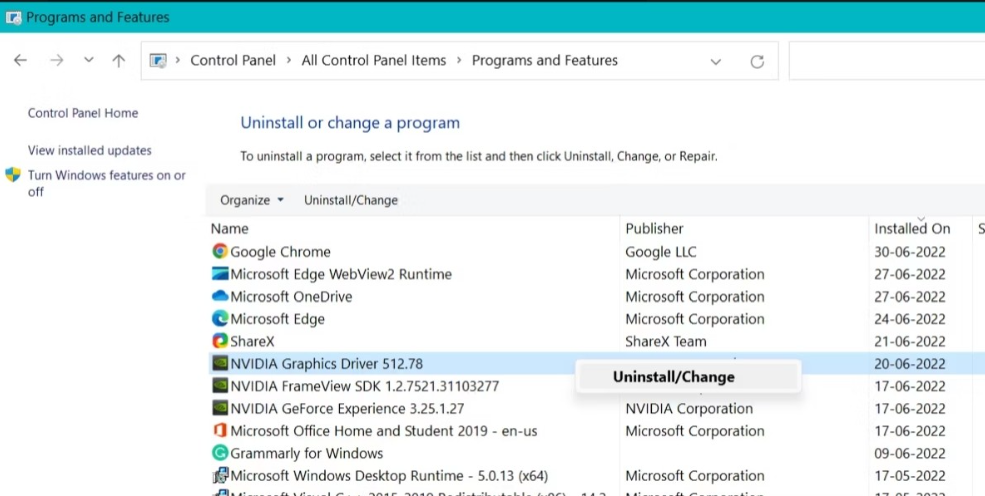Image resolution: width=985 pixels, height=496 pixels.
Task: Click the ShareX program icon
Action: 219,341
